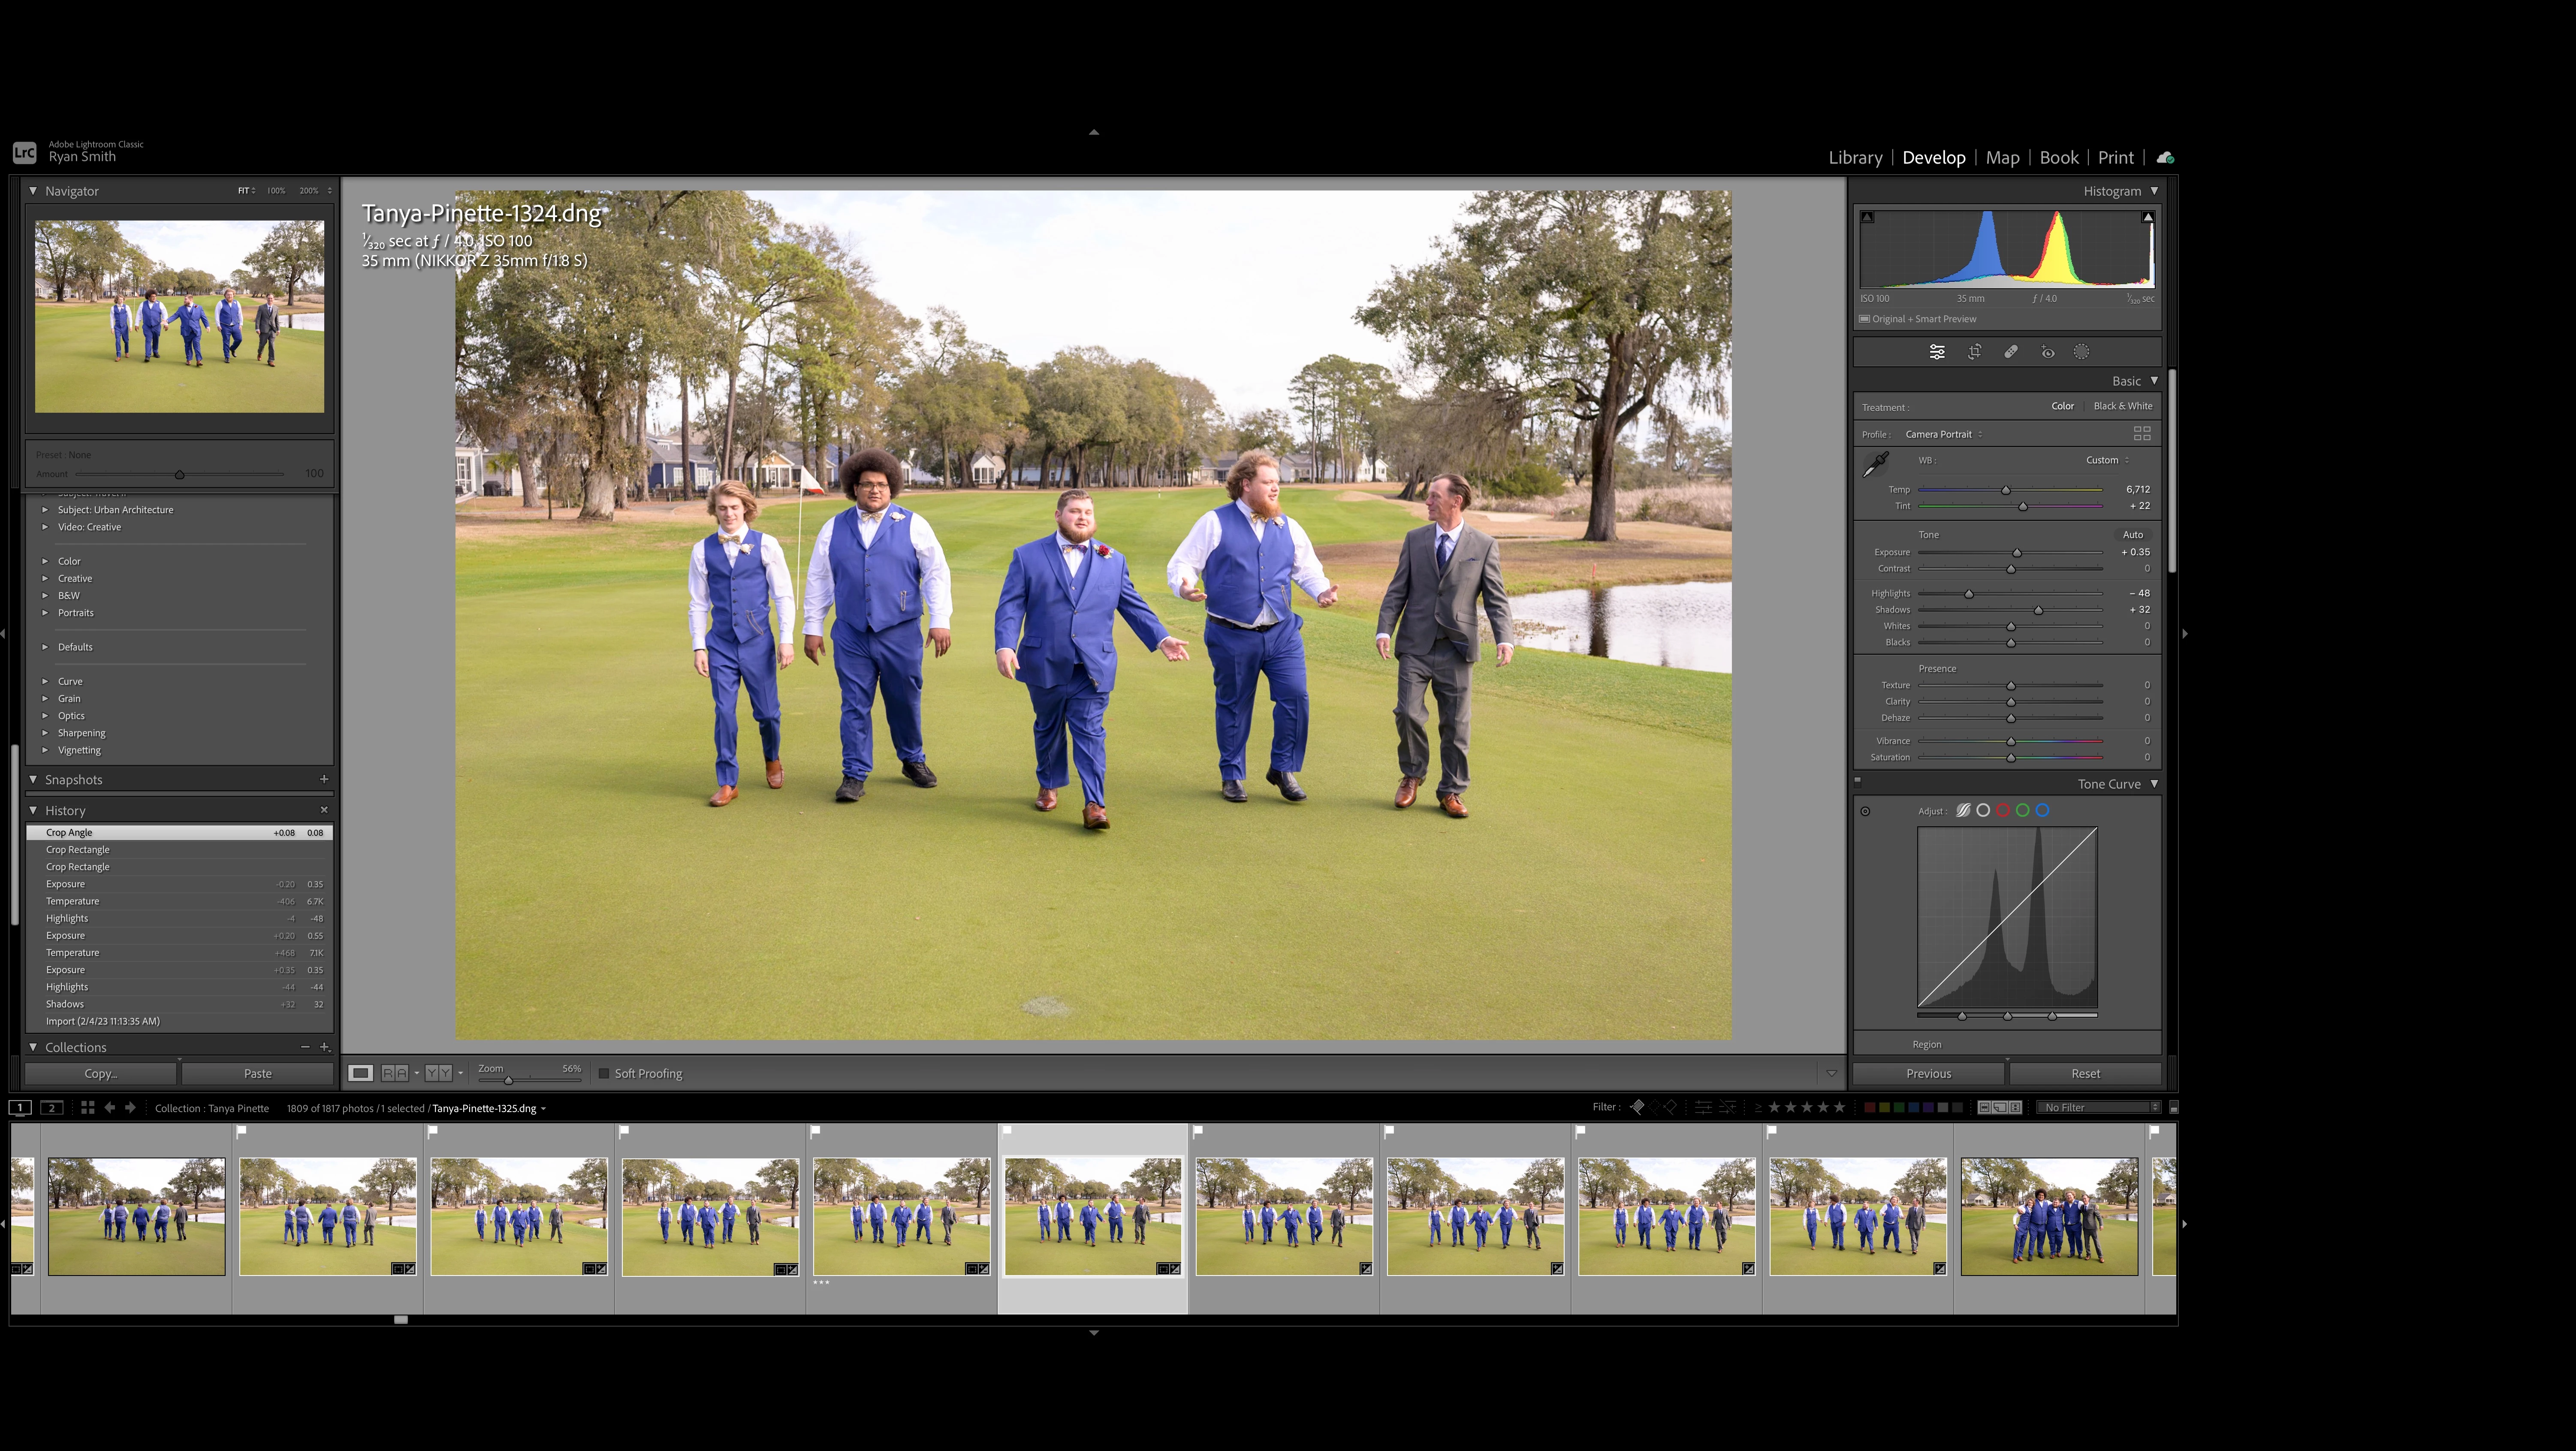2576x1451 pixels.
Task: Enable the Soft Proofing checkbox
Action: click(x=604, y=1074)
